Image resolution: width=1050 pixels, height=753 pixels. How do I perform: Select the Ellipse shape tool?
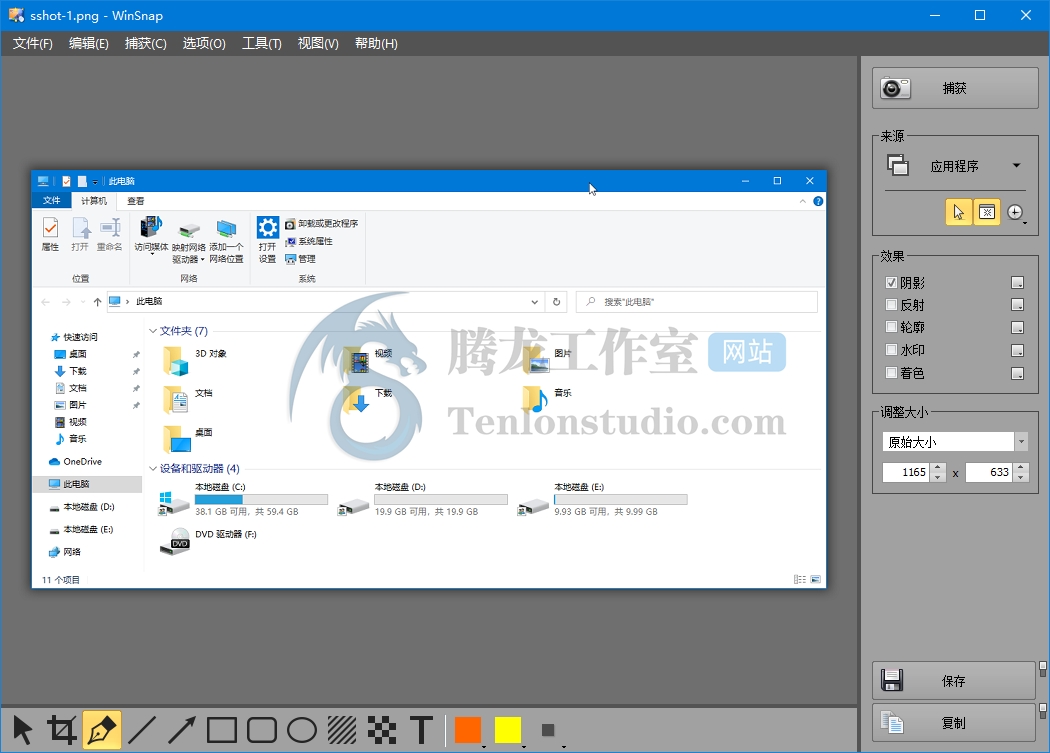pos(302,730)
